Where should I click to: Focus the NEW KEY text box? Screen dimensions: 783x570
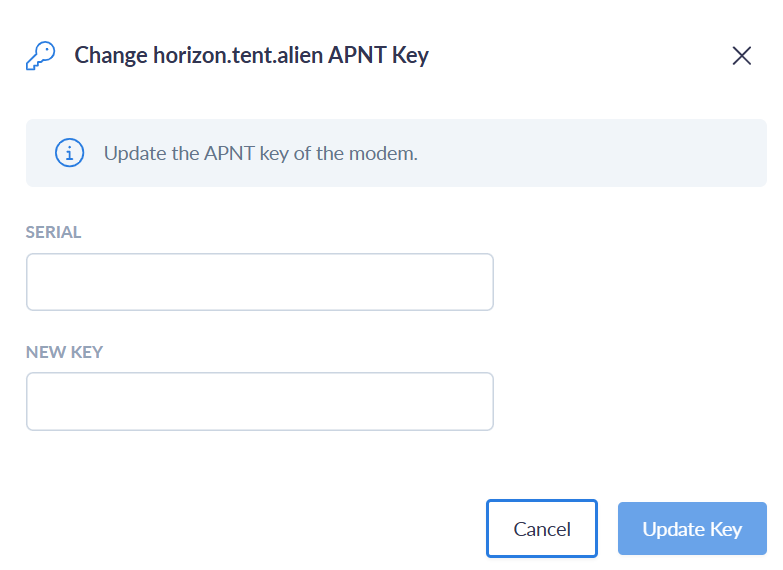(x=259, y=402)
